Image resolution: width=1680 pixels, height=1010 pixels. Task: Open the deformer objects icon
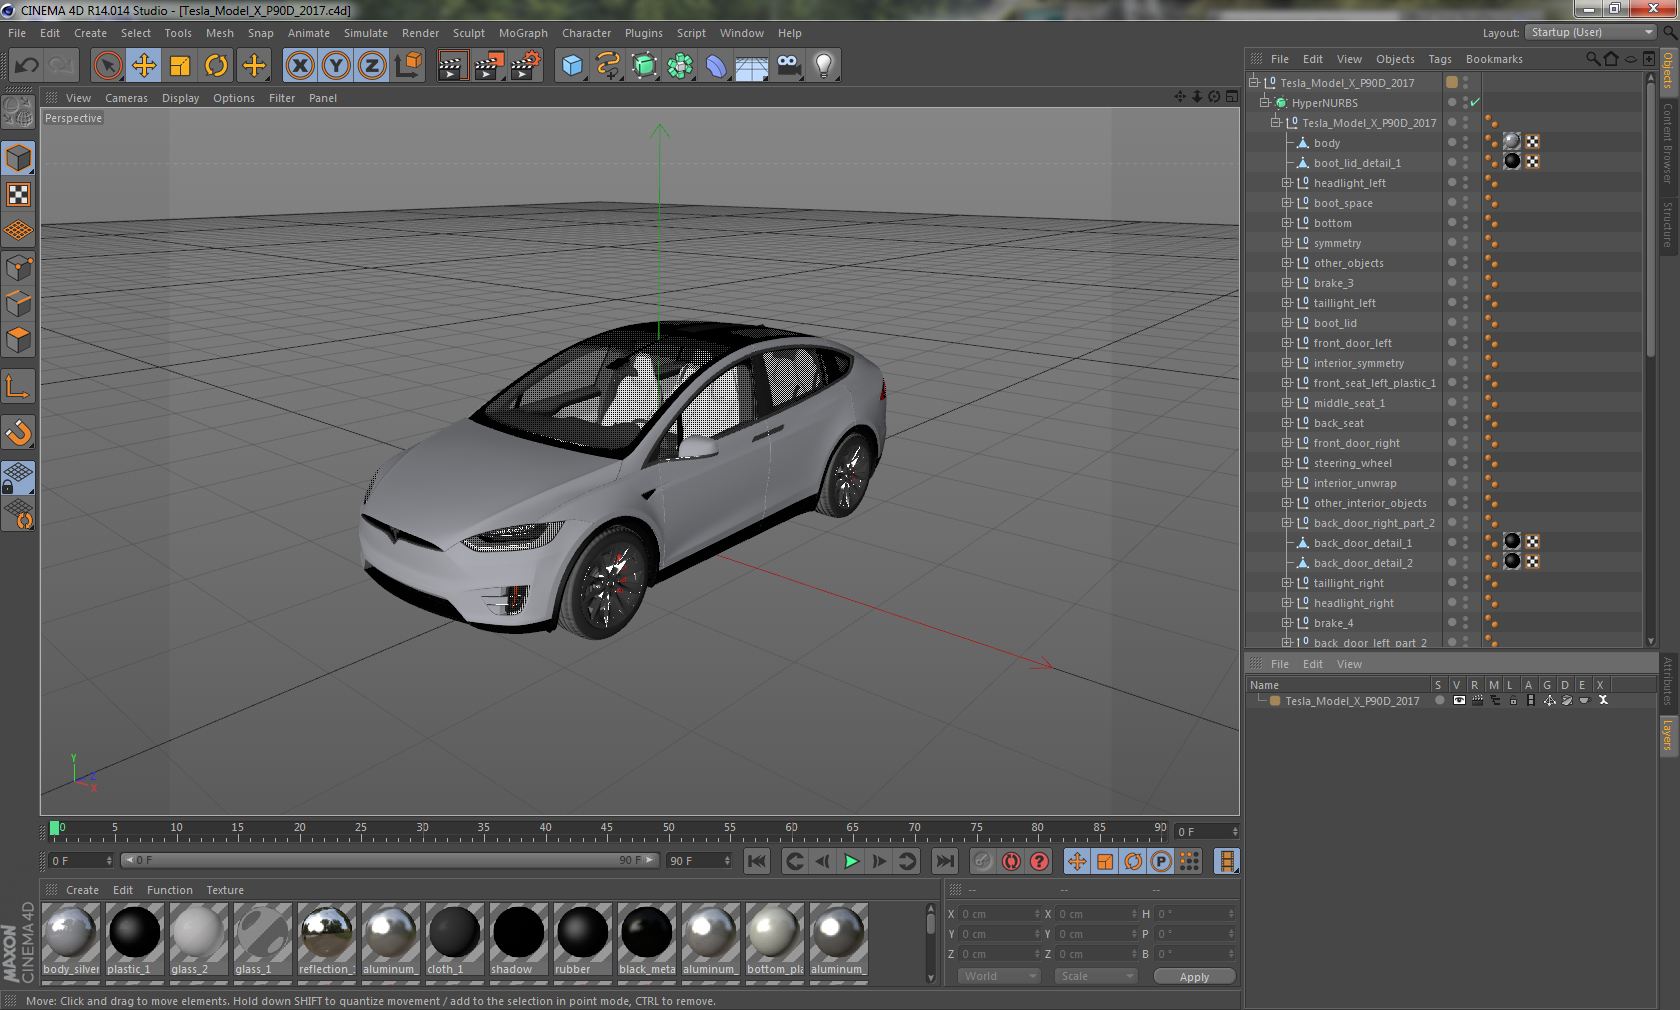pyautogui.click(x=716, y=66)
